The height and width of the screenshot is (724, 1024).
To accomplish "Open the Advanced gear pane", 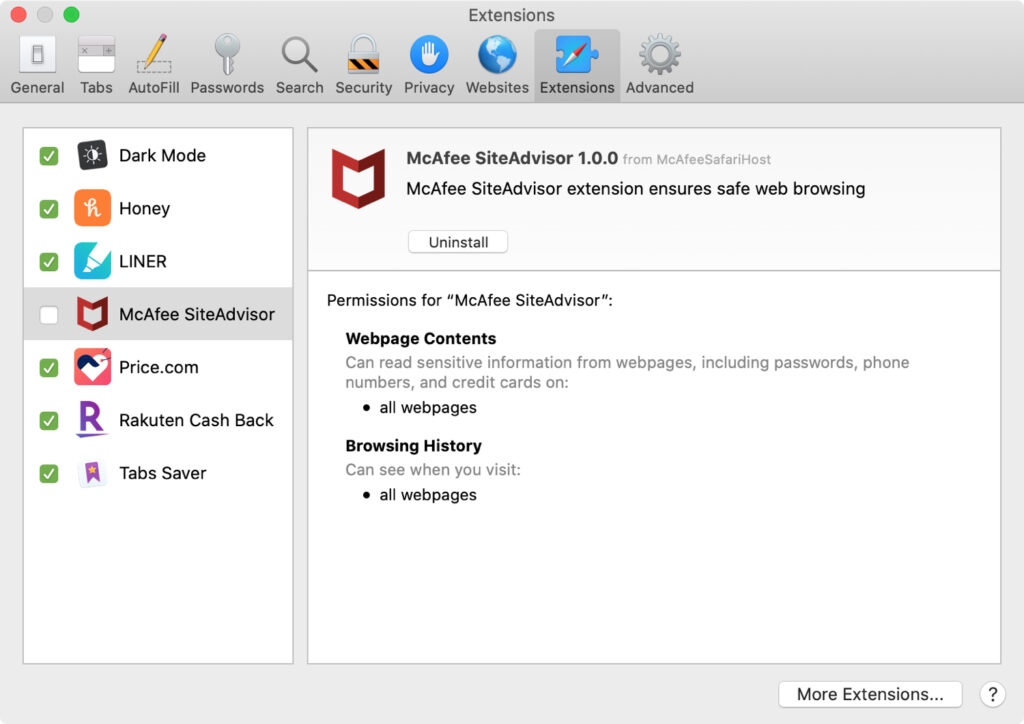I will 659,63.
